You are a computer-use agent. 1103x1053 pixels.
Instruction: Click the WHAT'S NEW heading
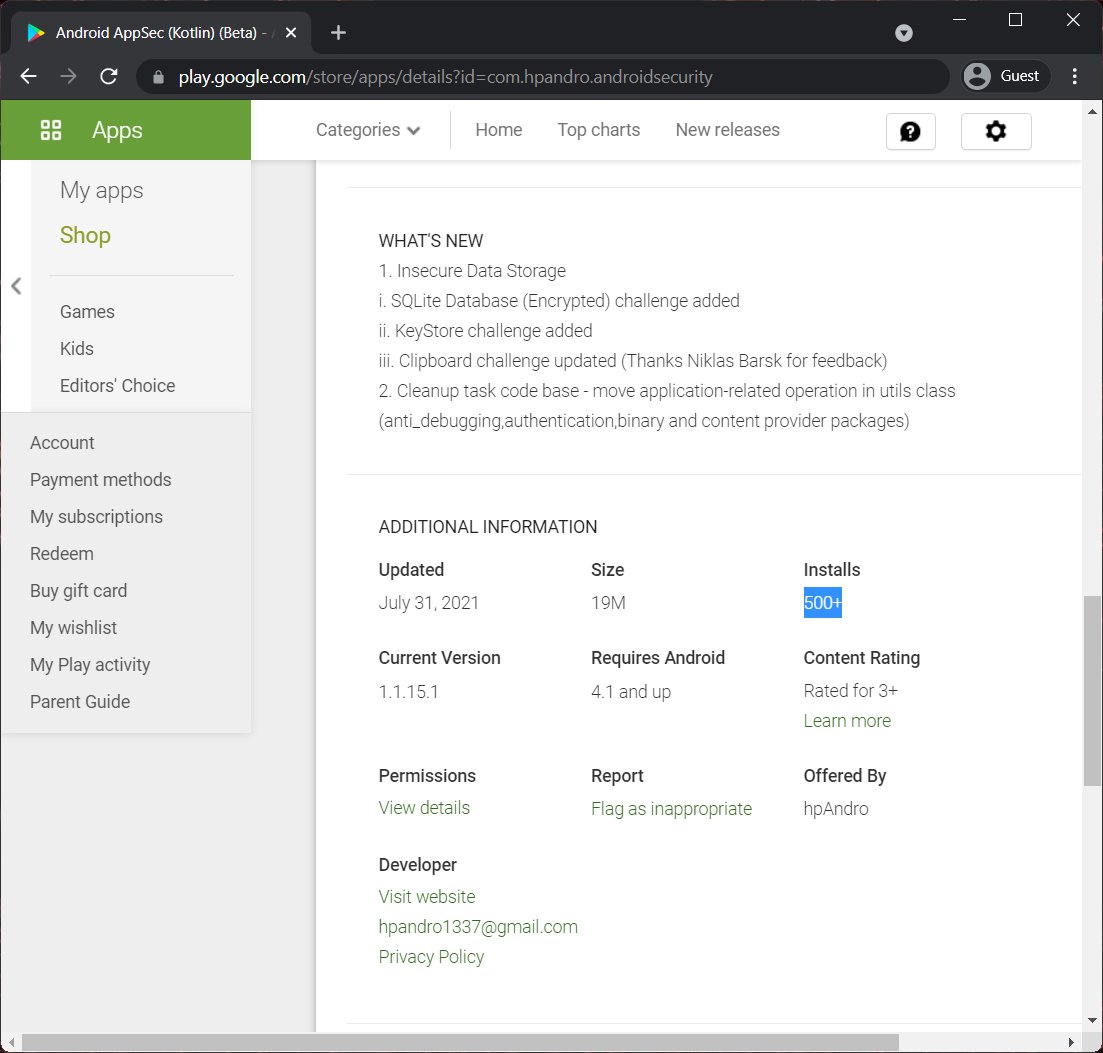click(431, 241)
